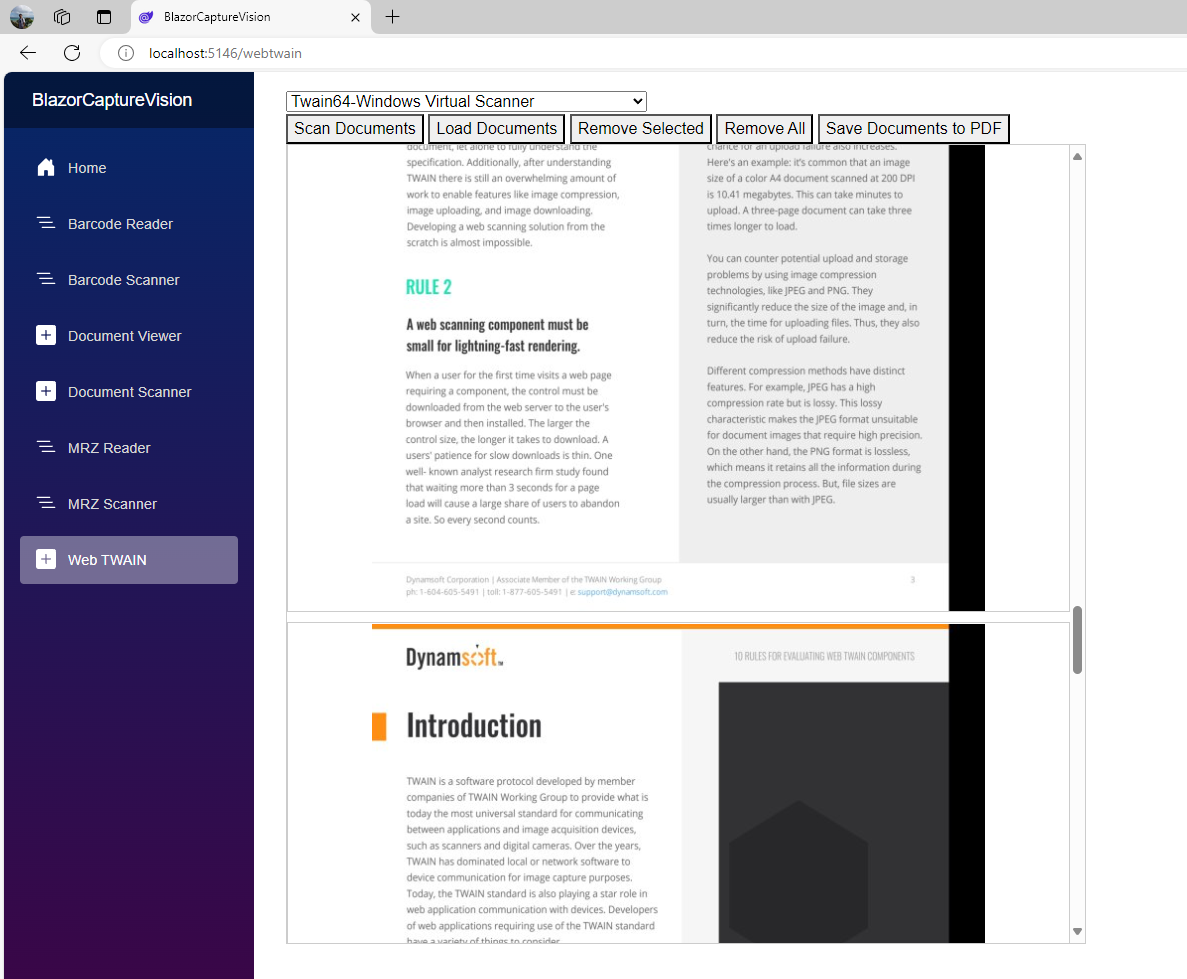Click the MRZ Scanner list icon
The image size is (1187, 979).
[45, 504]
